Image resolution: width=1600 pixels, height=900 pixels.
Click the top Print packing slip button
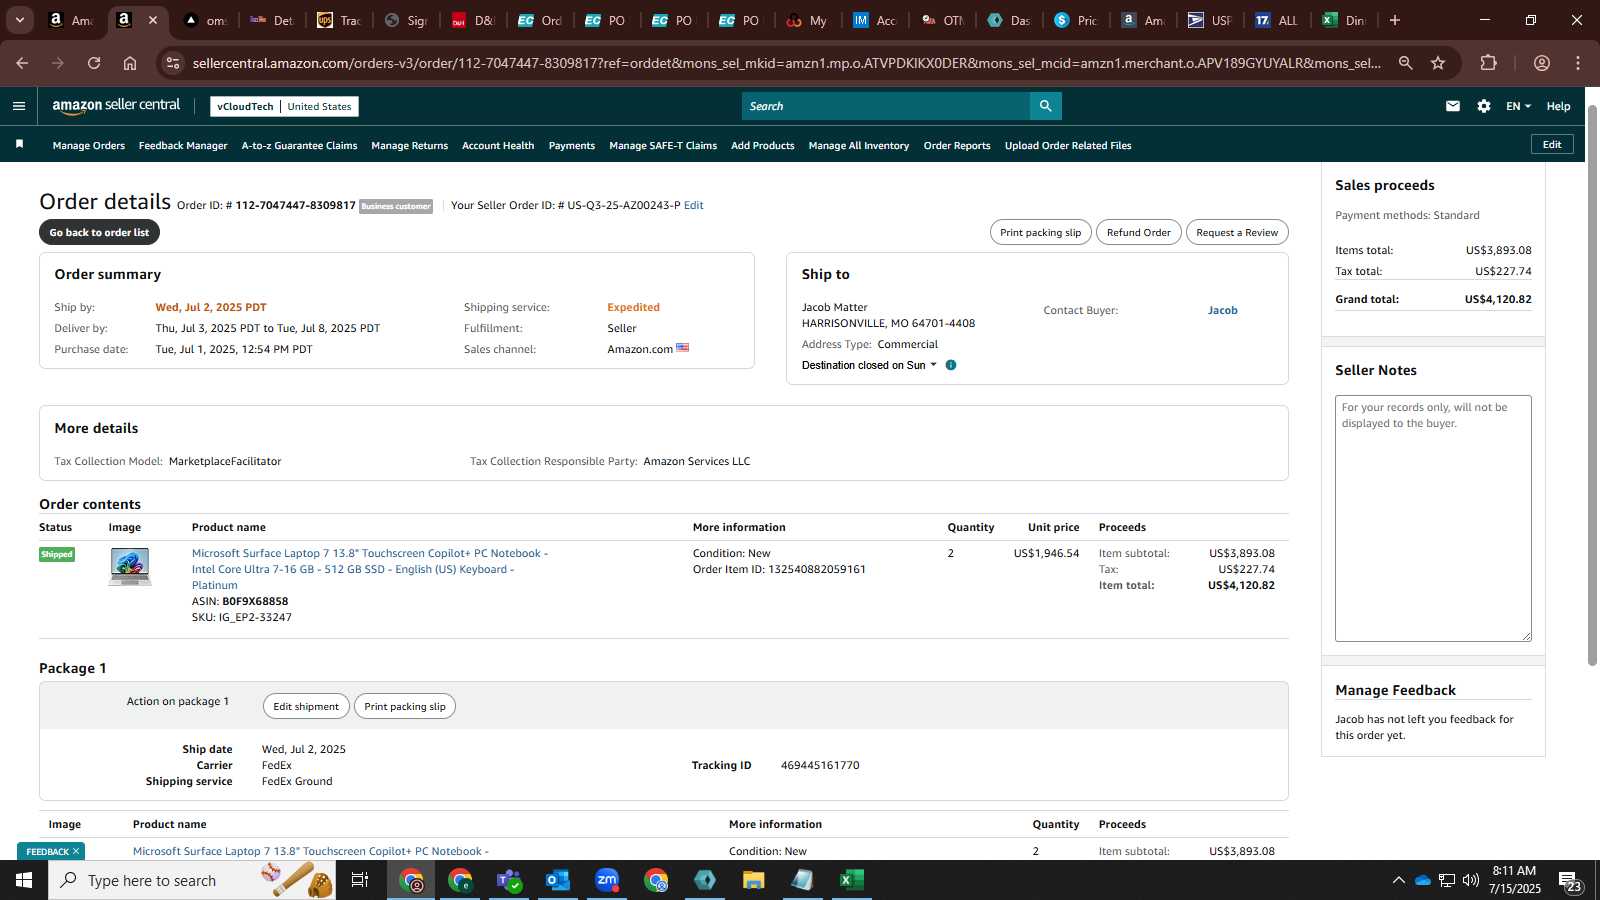tap(1041, 232)
